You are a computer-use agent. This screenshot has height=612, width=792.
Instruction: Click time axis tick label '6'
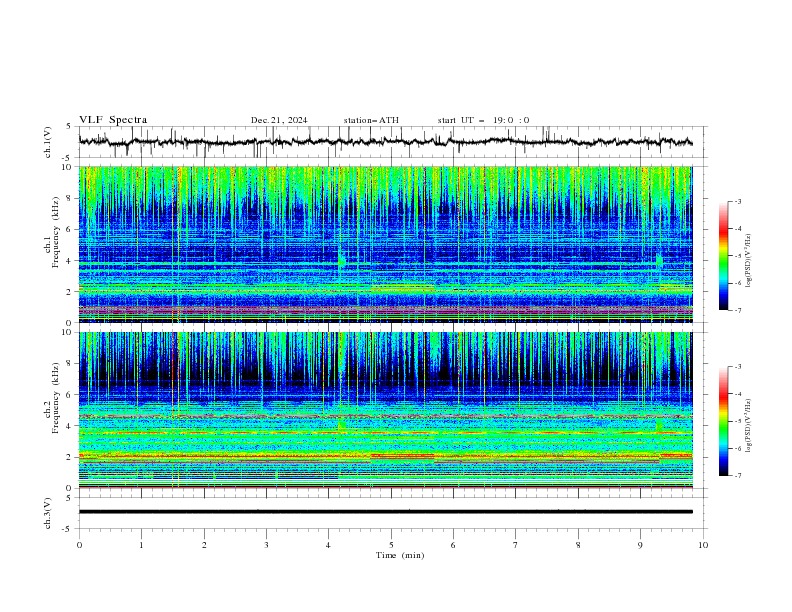[x=453, y=545]
